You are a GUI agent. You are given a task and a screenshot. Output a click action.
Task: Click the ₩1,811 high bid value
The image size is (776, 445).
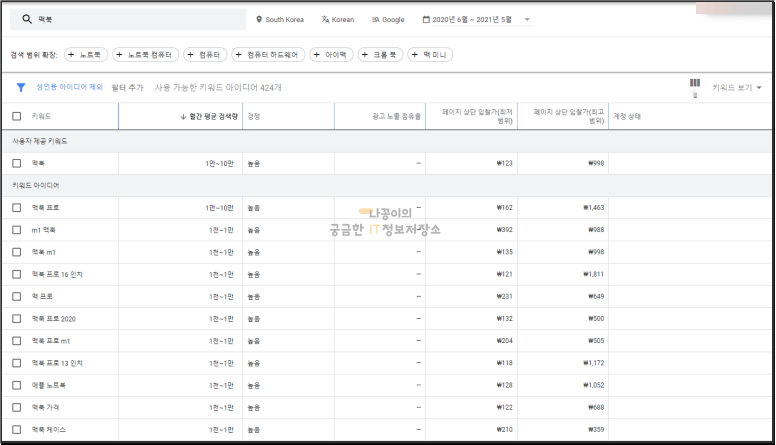(x=593, y=274)
